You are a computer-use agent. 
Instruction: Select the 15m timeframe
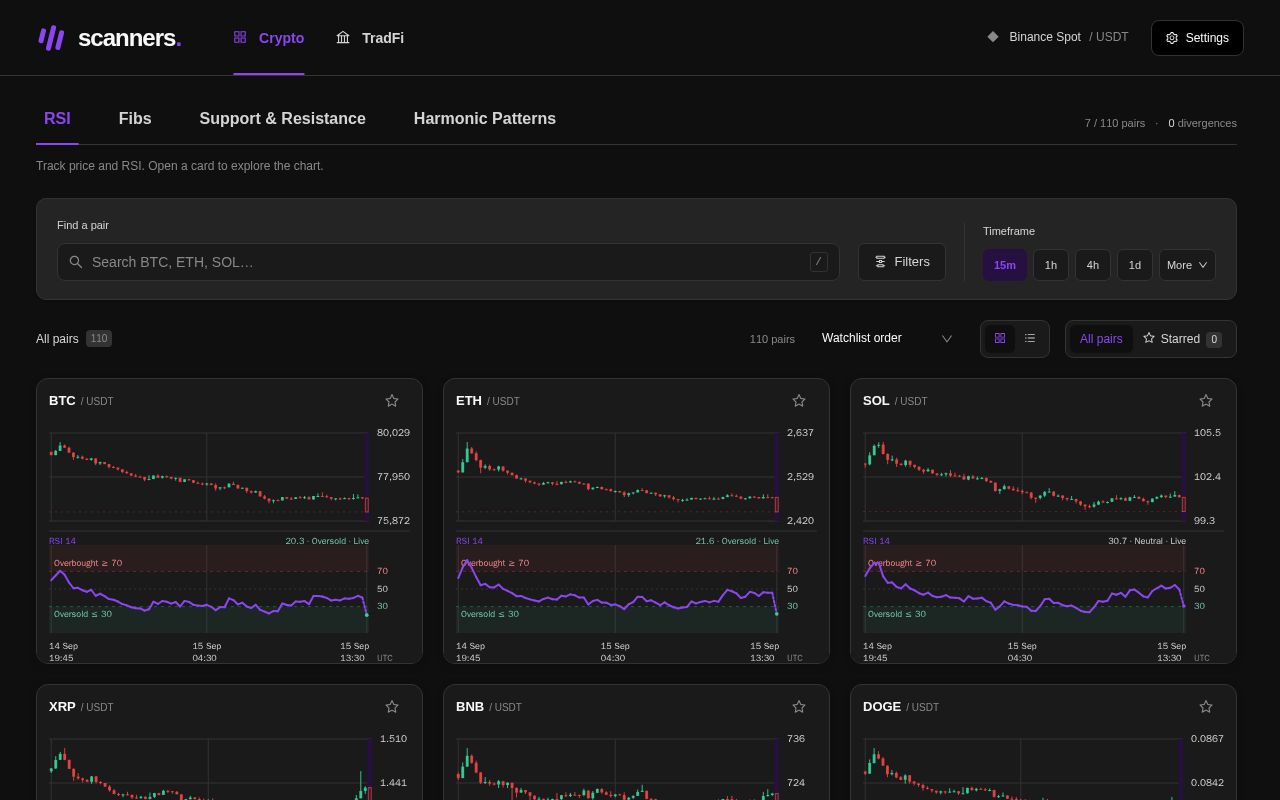pos(1005,265)
